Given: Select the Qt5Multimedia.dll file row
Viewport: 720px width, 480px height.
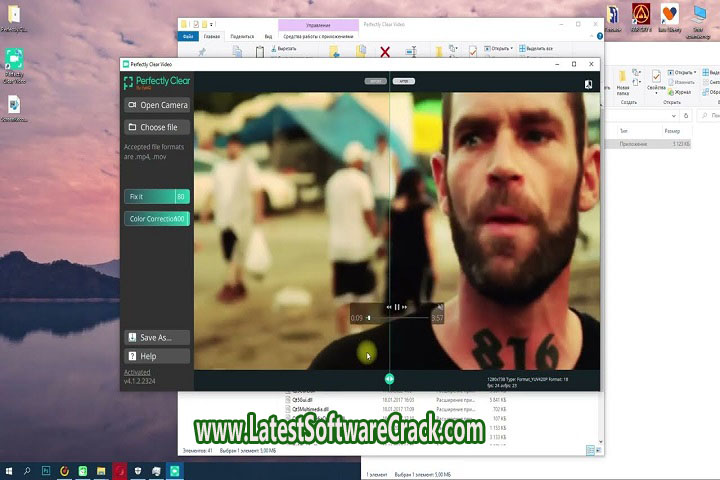Looking at the screenshot, I should click(395, 409).
